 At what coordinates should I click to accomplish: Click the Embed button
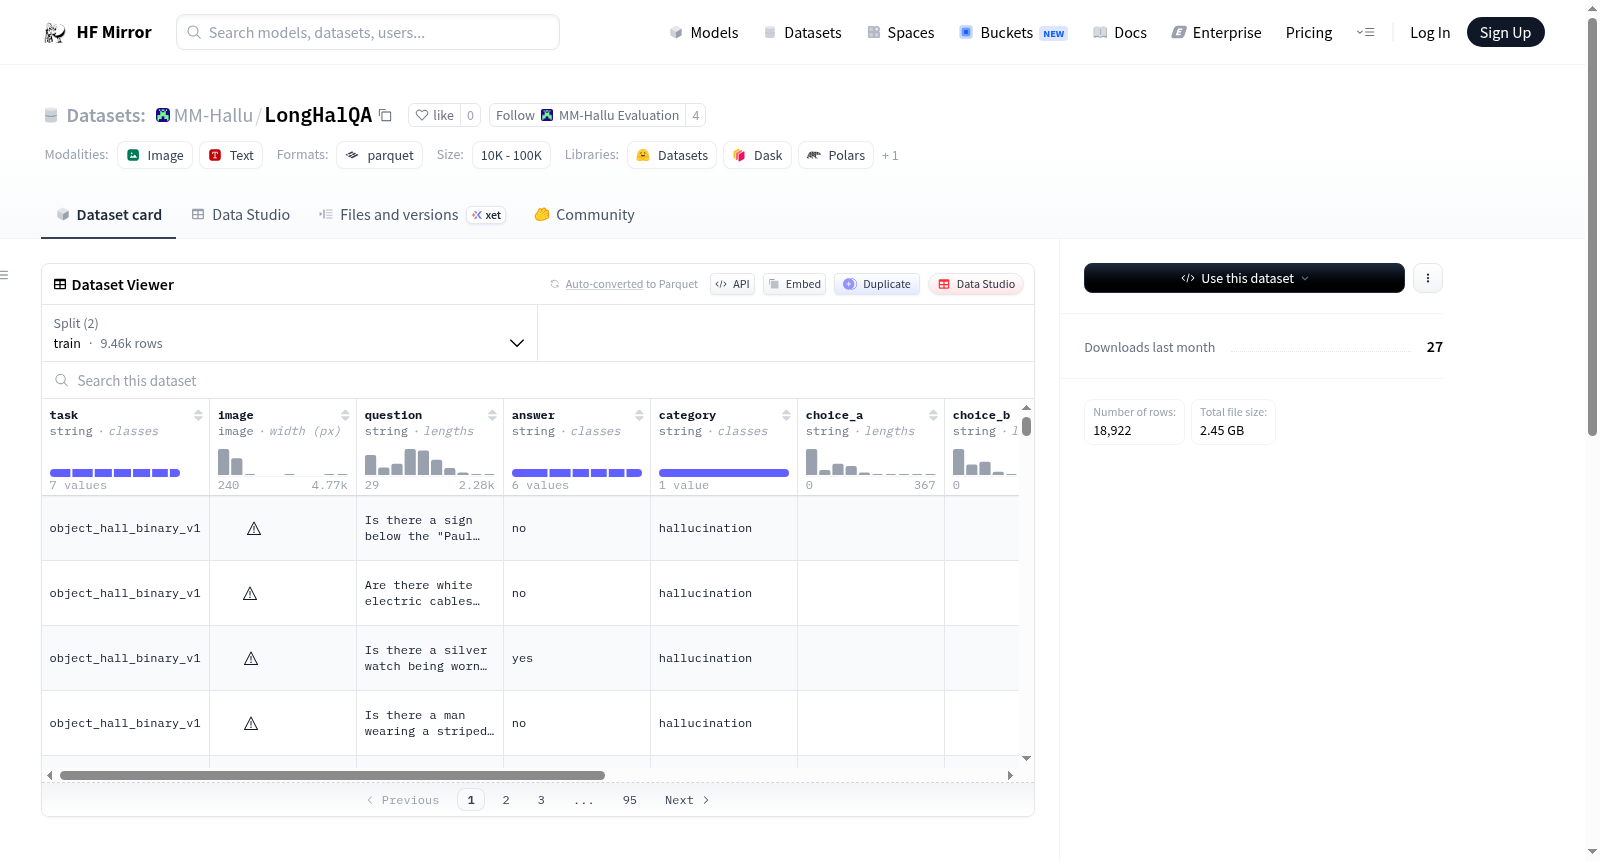click(x=795, y=284)
